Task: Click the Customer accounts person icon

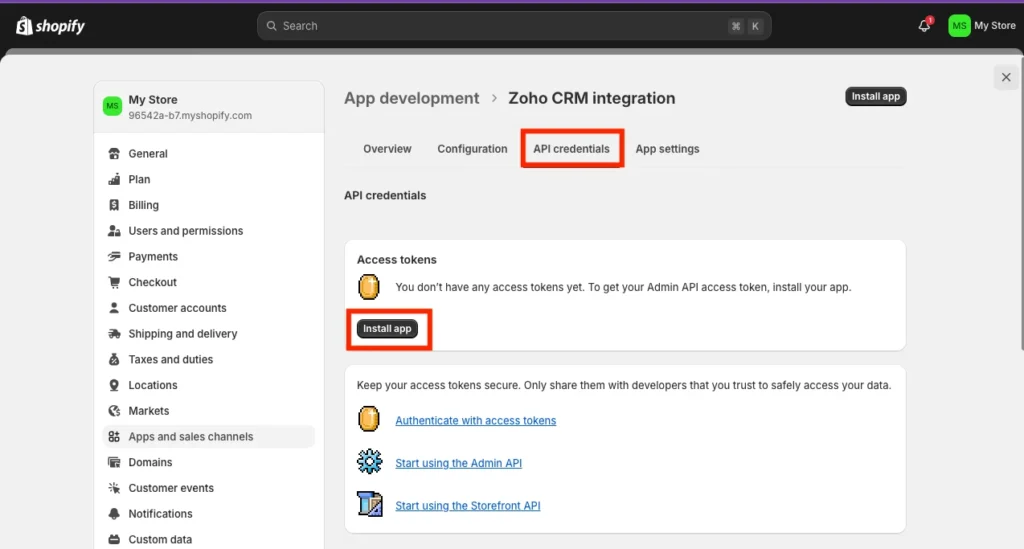Action: pyautogui.click(x=114, y=308)
